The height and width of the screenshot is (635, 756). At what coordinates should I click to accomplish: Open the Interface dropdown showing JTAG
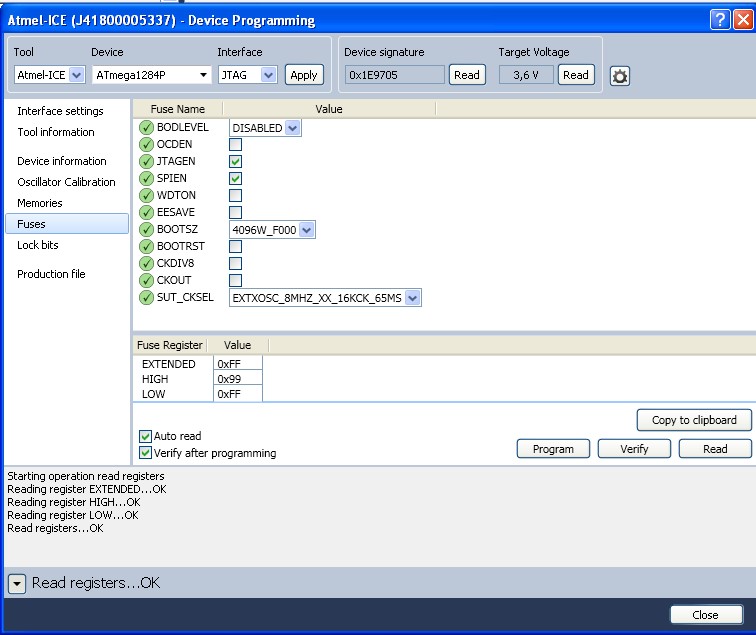pos(247,75)
